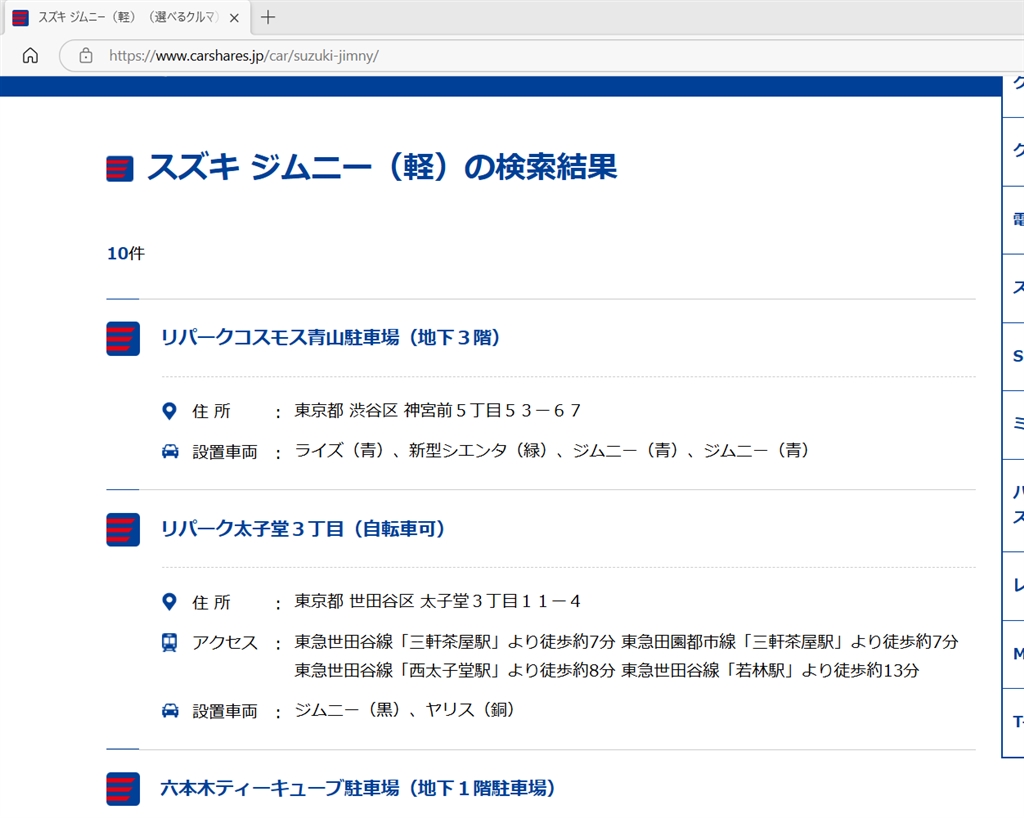
Task: Click the page heading スズキ ジムニー（軽）の検索結果
Action: point(382,167)
